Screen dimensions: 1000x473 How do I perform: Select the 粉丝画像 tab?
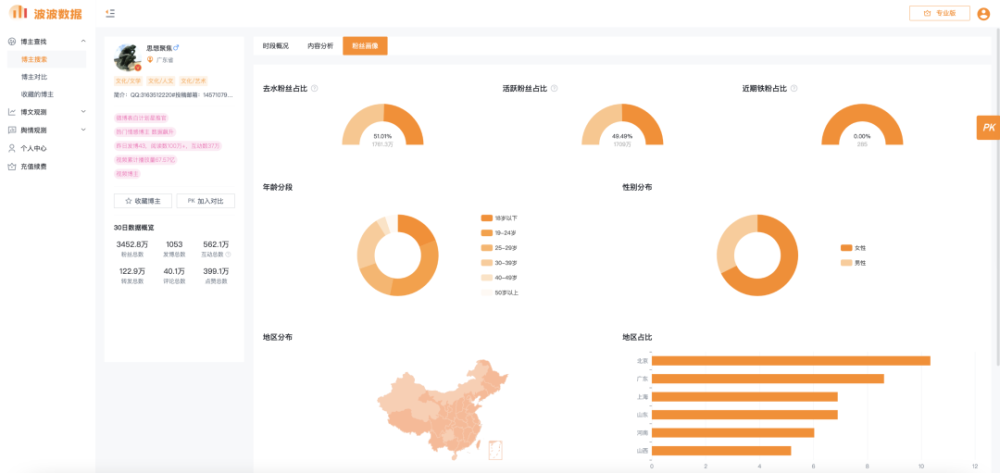pyautogui.click(x=365, y=46)
